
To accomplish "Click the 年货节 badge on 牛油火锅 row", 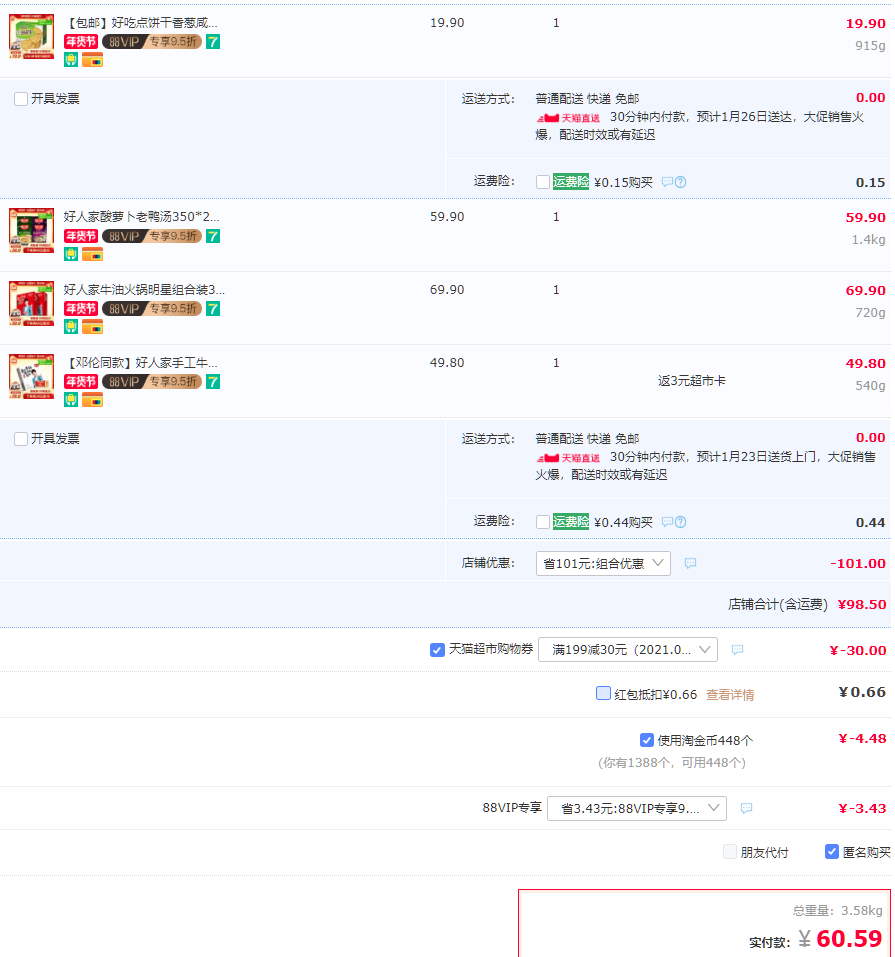I will point(81,309).
